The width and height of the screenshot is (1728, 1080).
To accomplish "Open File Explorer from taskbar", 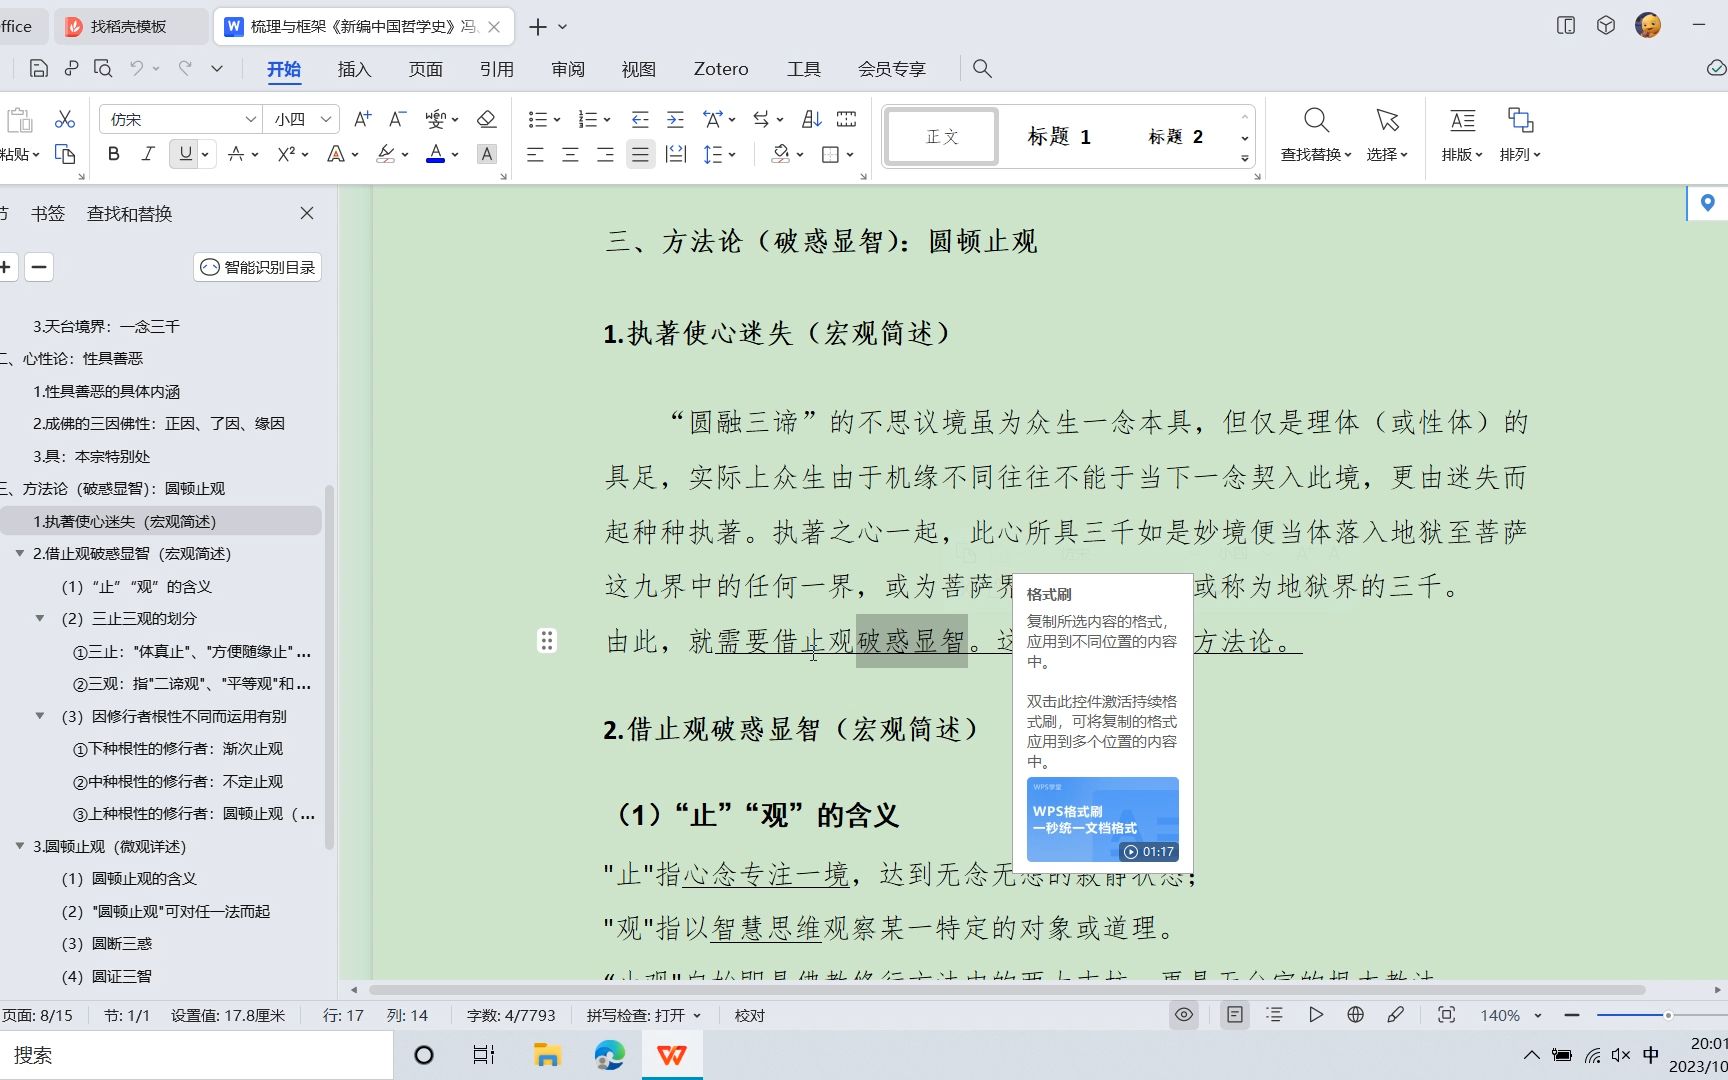I will [x=546, y=1055].
